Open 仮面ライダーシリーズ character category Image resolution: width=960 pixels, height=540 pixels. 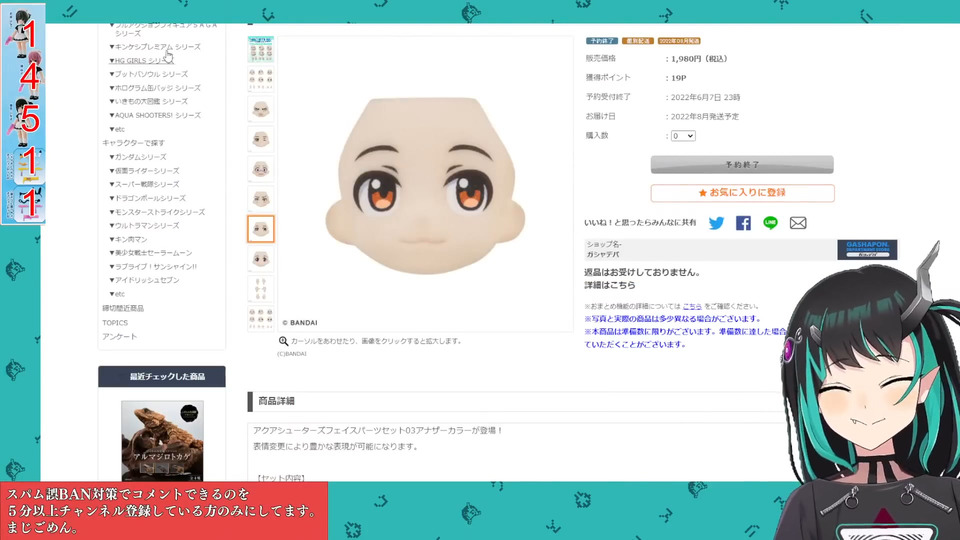point(147,171)
